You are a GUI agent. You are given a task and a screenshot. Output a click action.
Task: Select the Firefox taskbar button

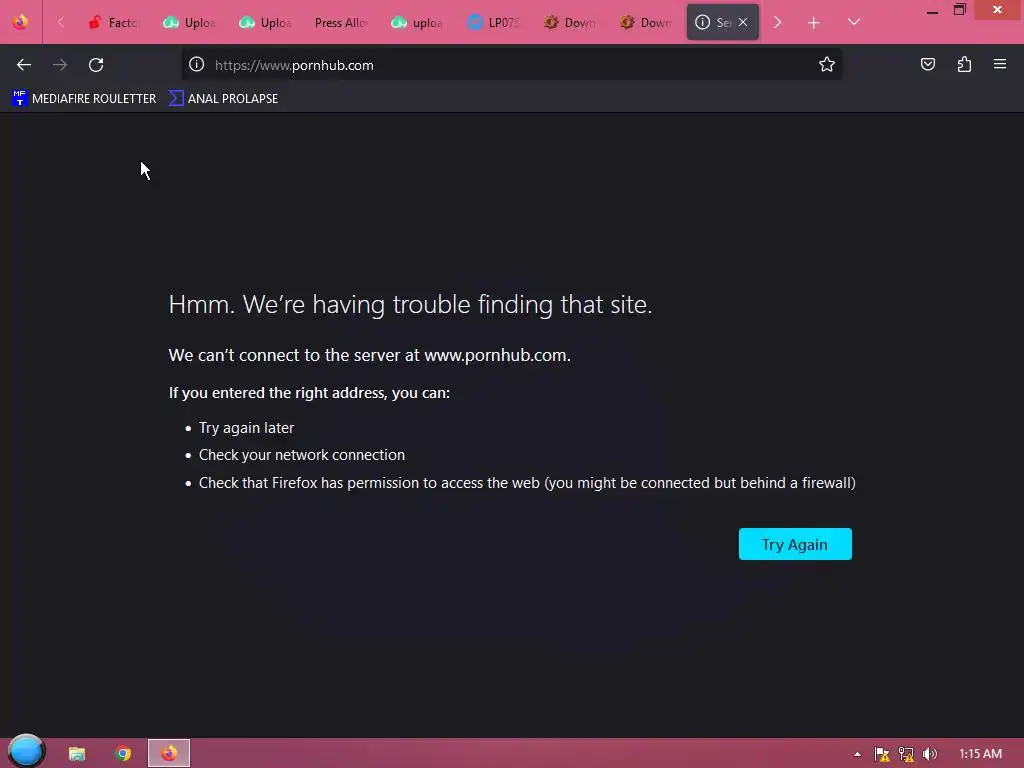(x=169, y=754)
